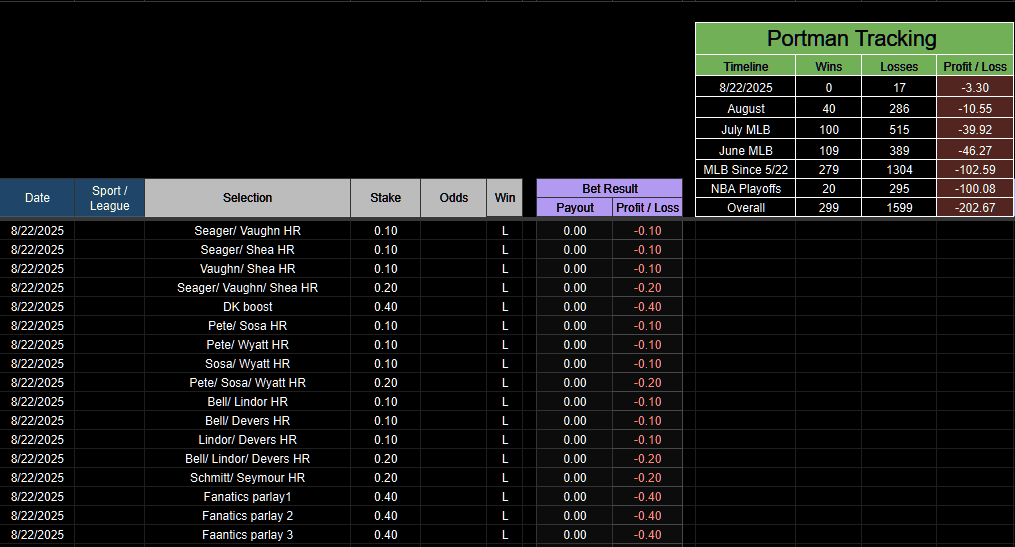Select the Bell/ Devers HR cell
This screenshot has height=547, width=1015.
click(x=247, y=420)
